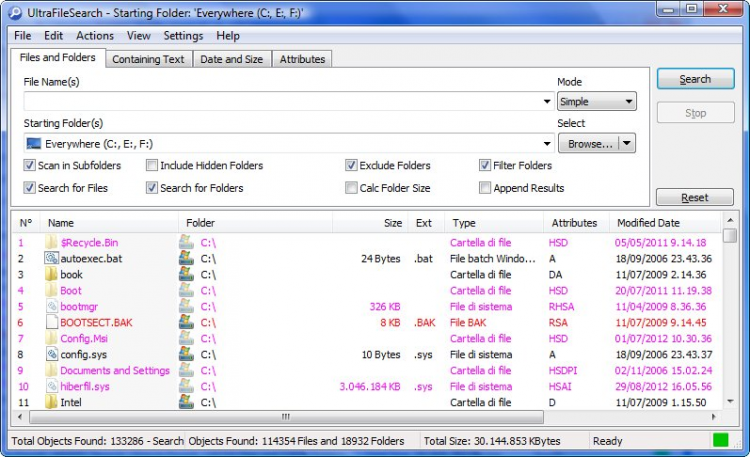This screenshot has width=750, height=457.
Task: Switch to the Date and Size tab
Action: [x=232, y=59]
